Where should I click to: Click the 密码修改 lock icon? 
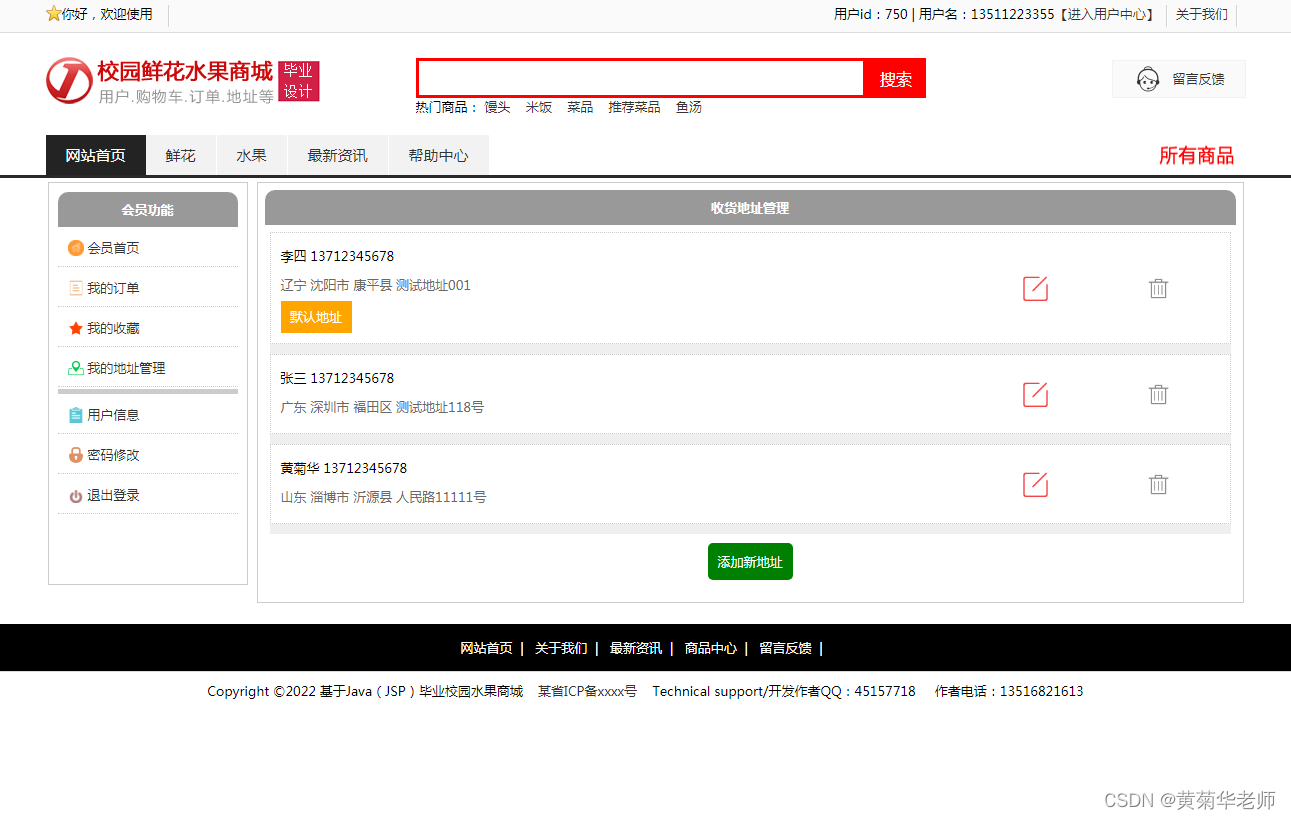(x=75, y=455)
